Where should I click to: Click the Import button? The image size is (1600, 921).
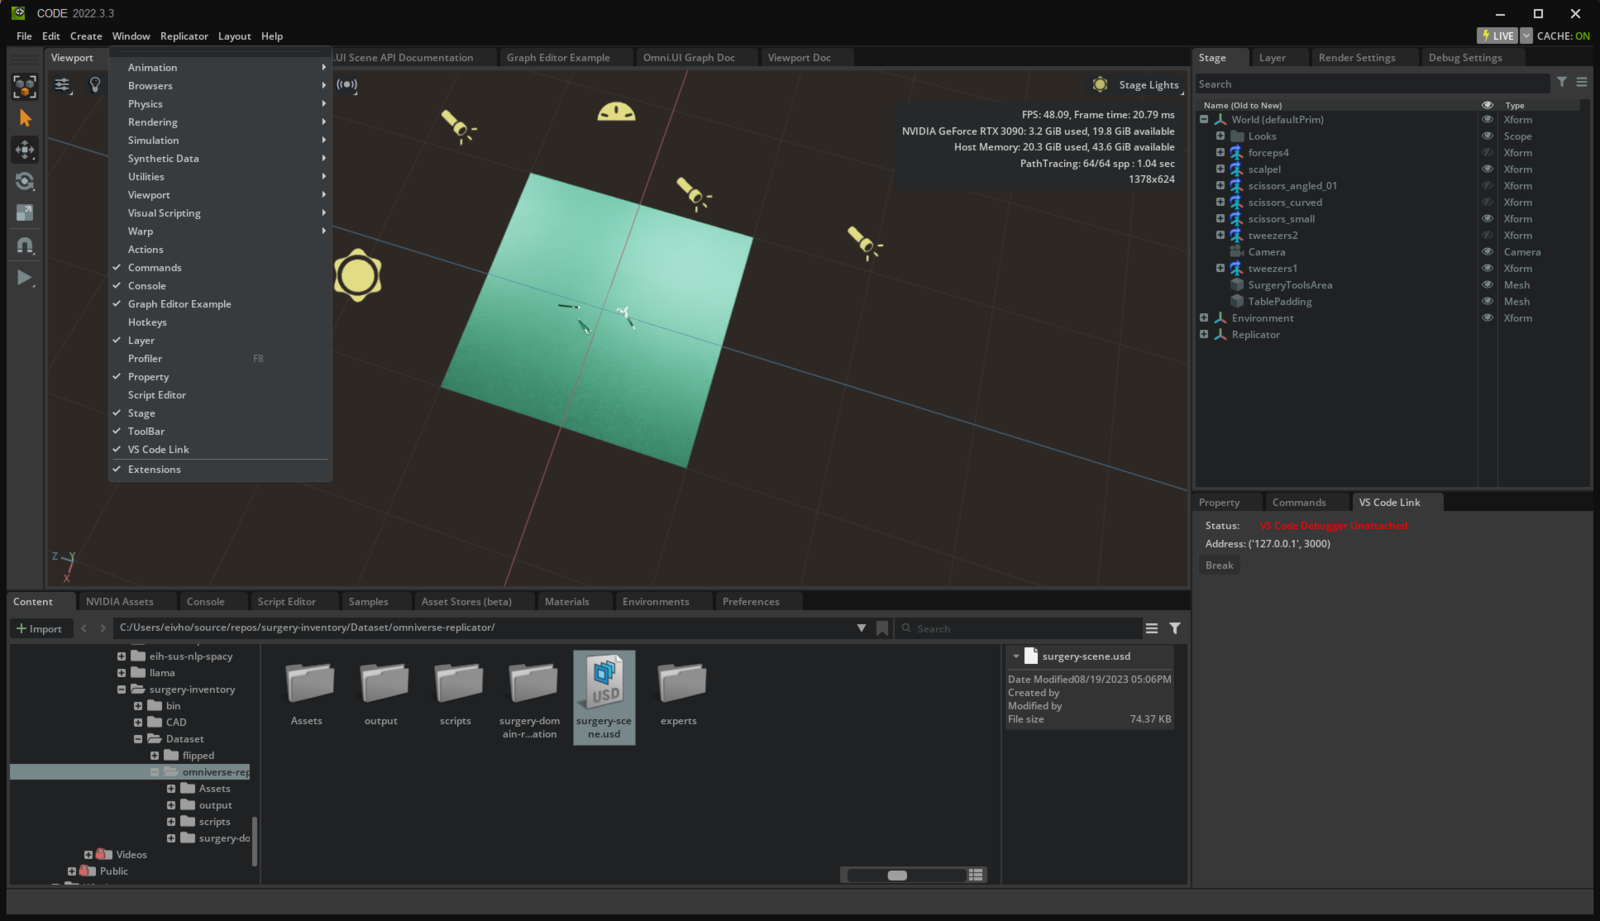pos(39,629)
